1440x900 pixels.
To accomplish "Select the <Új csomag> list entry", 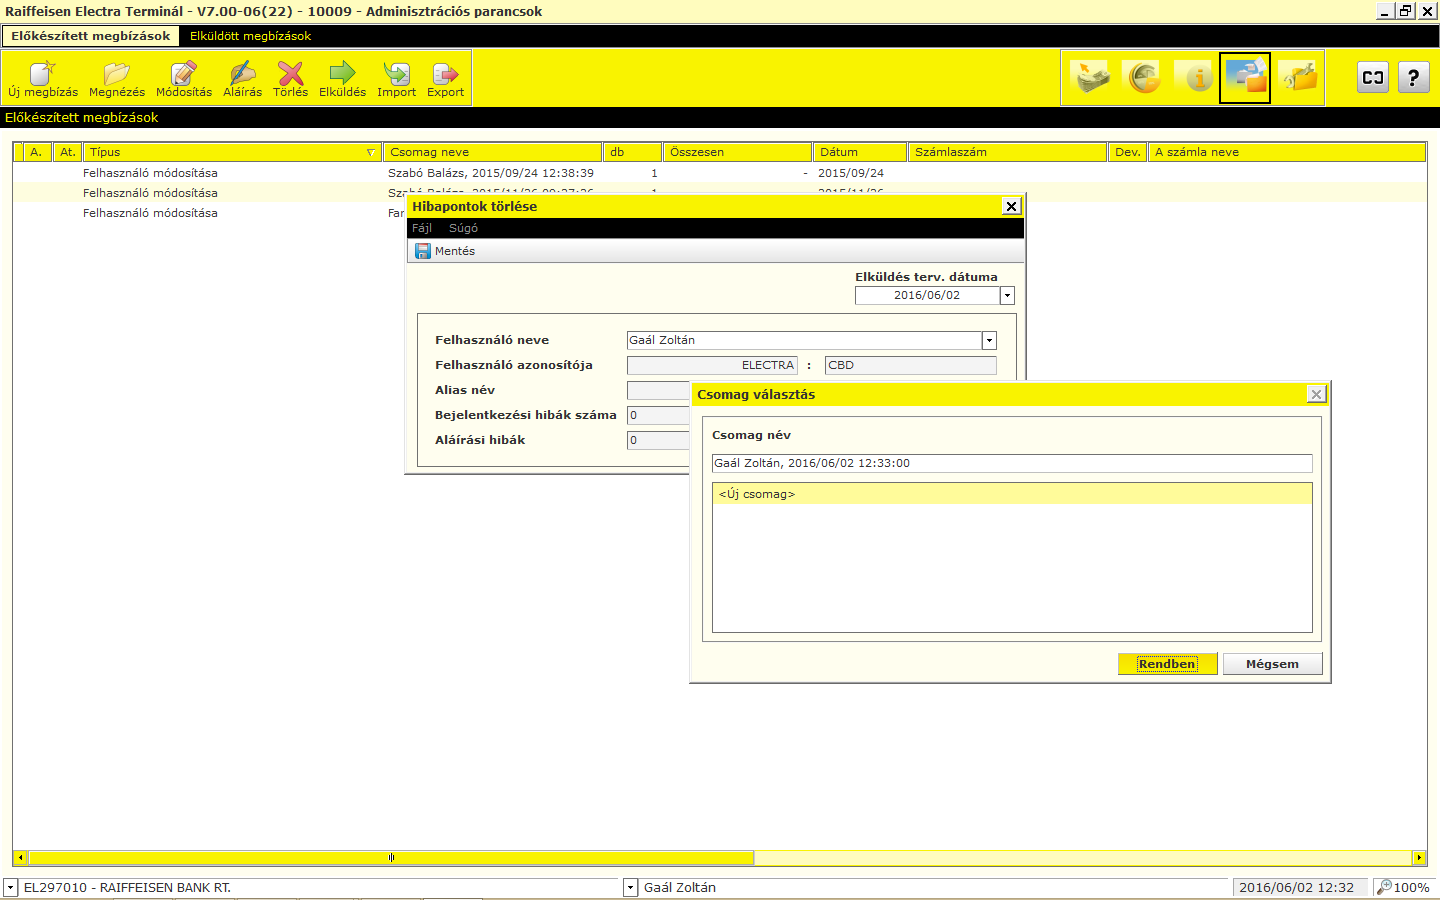I will [x=1011, y=494].
